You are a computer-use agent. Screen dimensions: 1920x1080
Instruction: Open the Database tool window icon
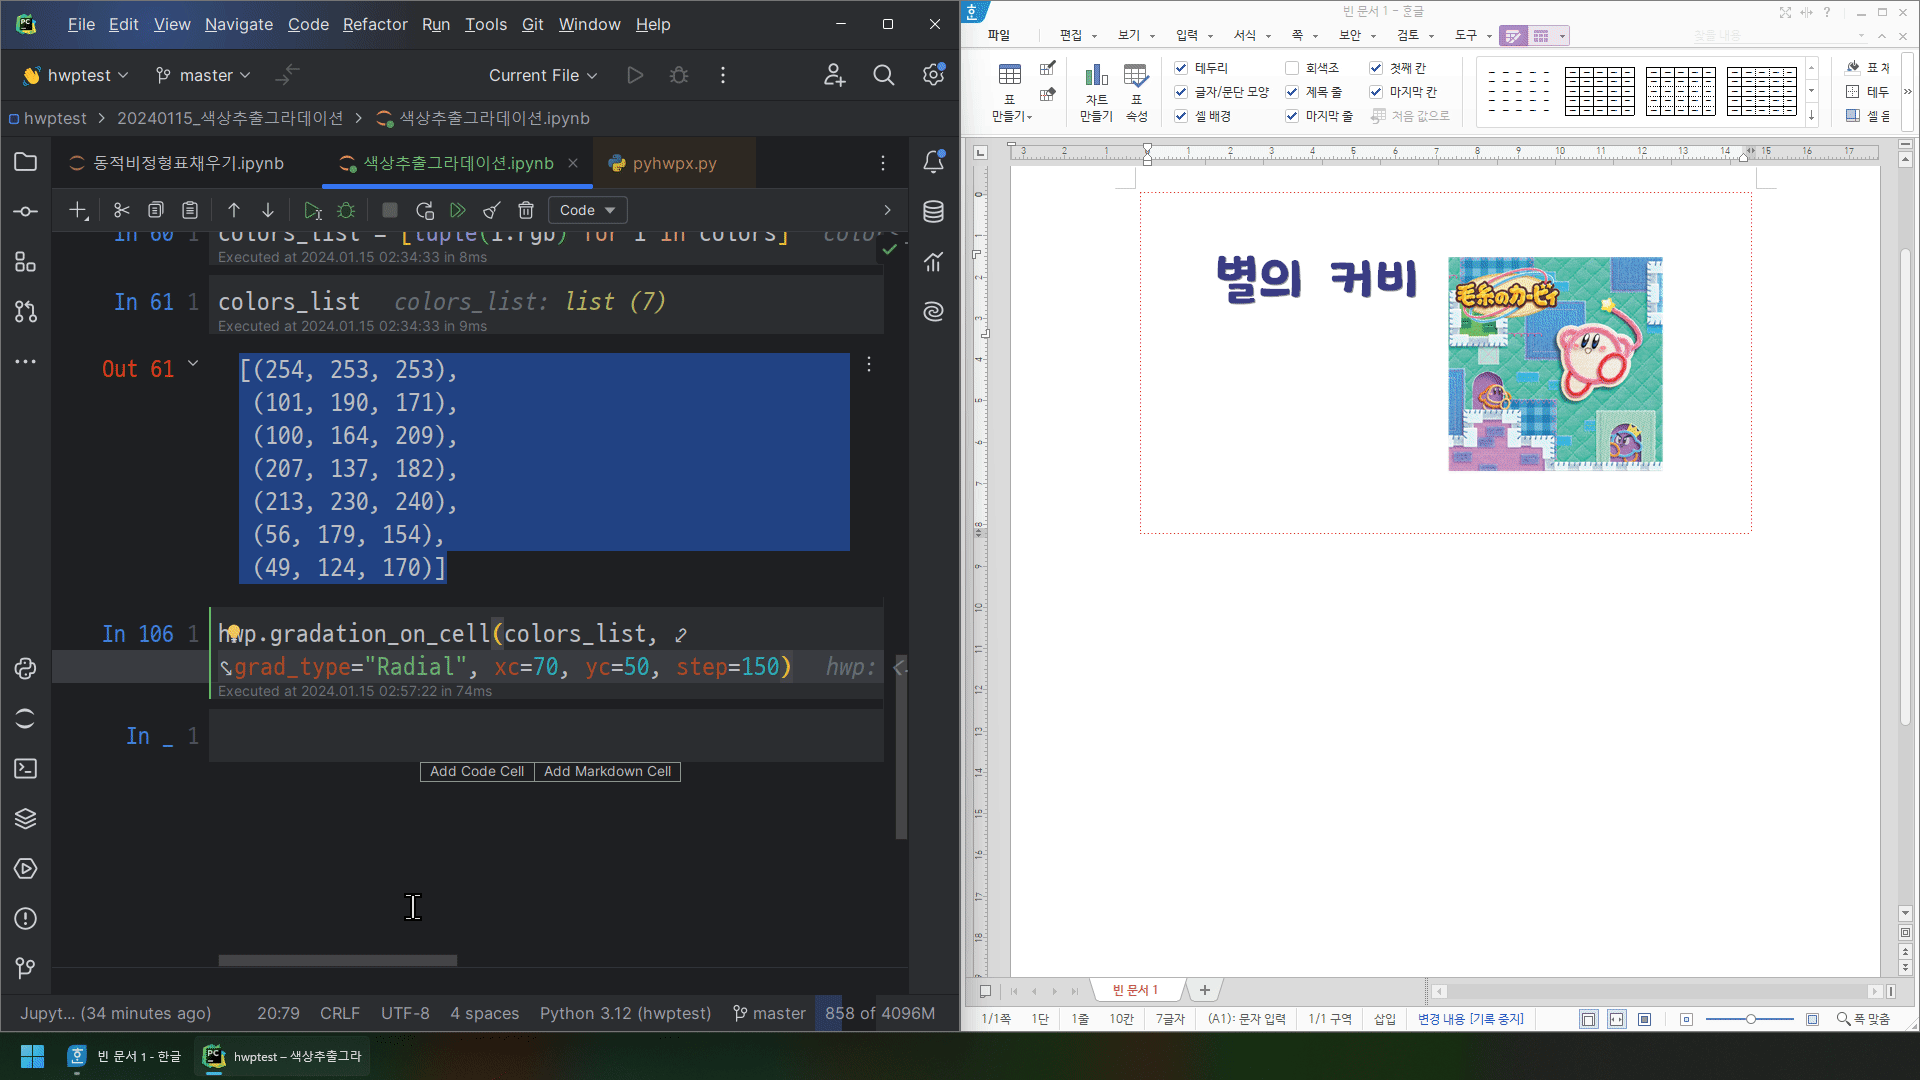pos(933,212)
